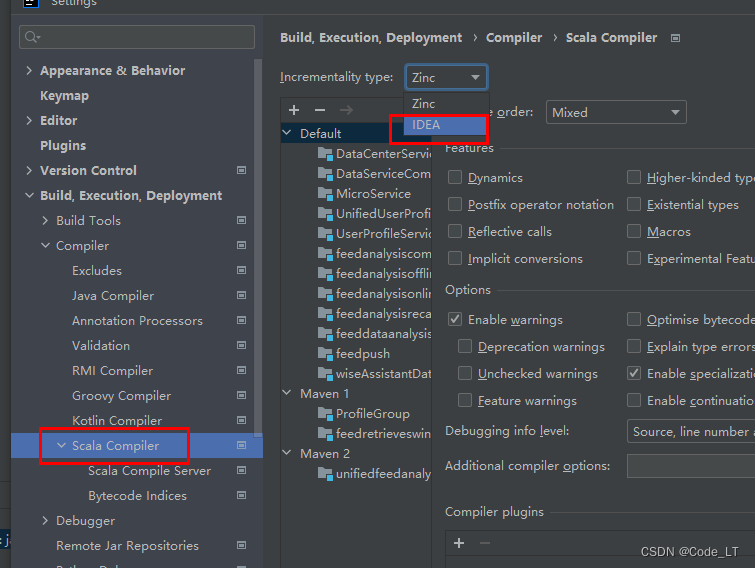This screenshot has height=568, width=755.
Task: Click project-level icon next to Bytecode Indices
Action: (x=242, y=495)
